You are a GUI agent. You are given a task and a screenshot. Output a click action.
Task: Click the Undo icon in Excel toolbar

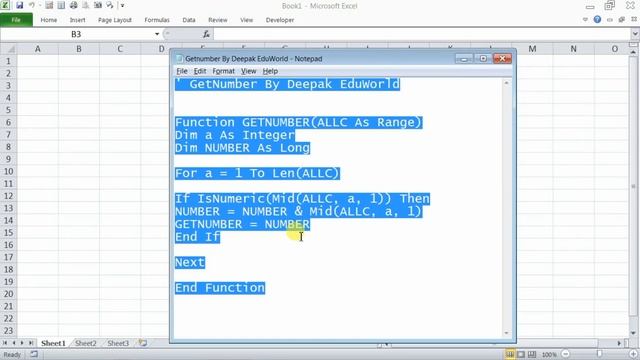[31, 5]
